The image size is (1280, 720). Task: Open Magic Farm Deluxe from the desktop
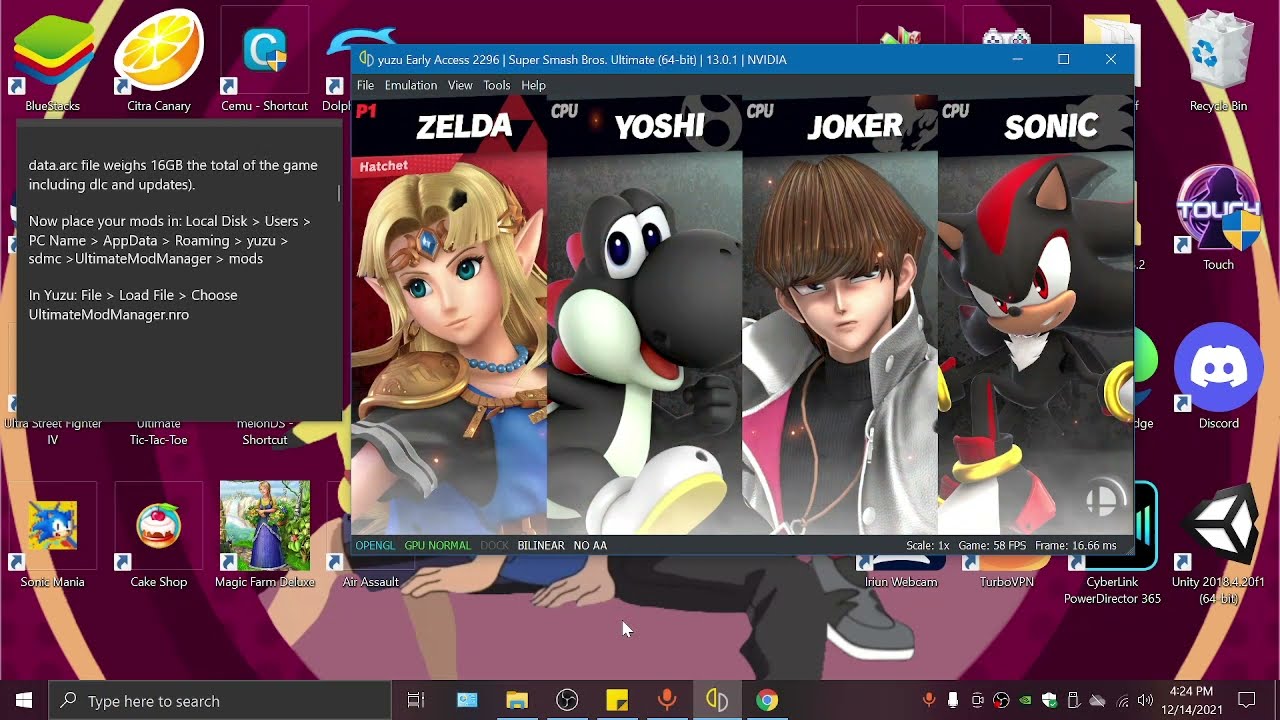[x=265, y=536]
